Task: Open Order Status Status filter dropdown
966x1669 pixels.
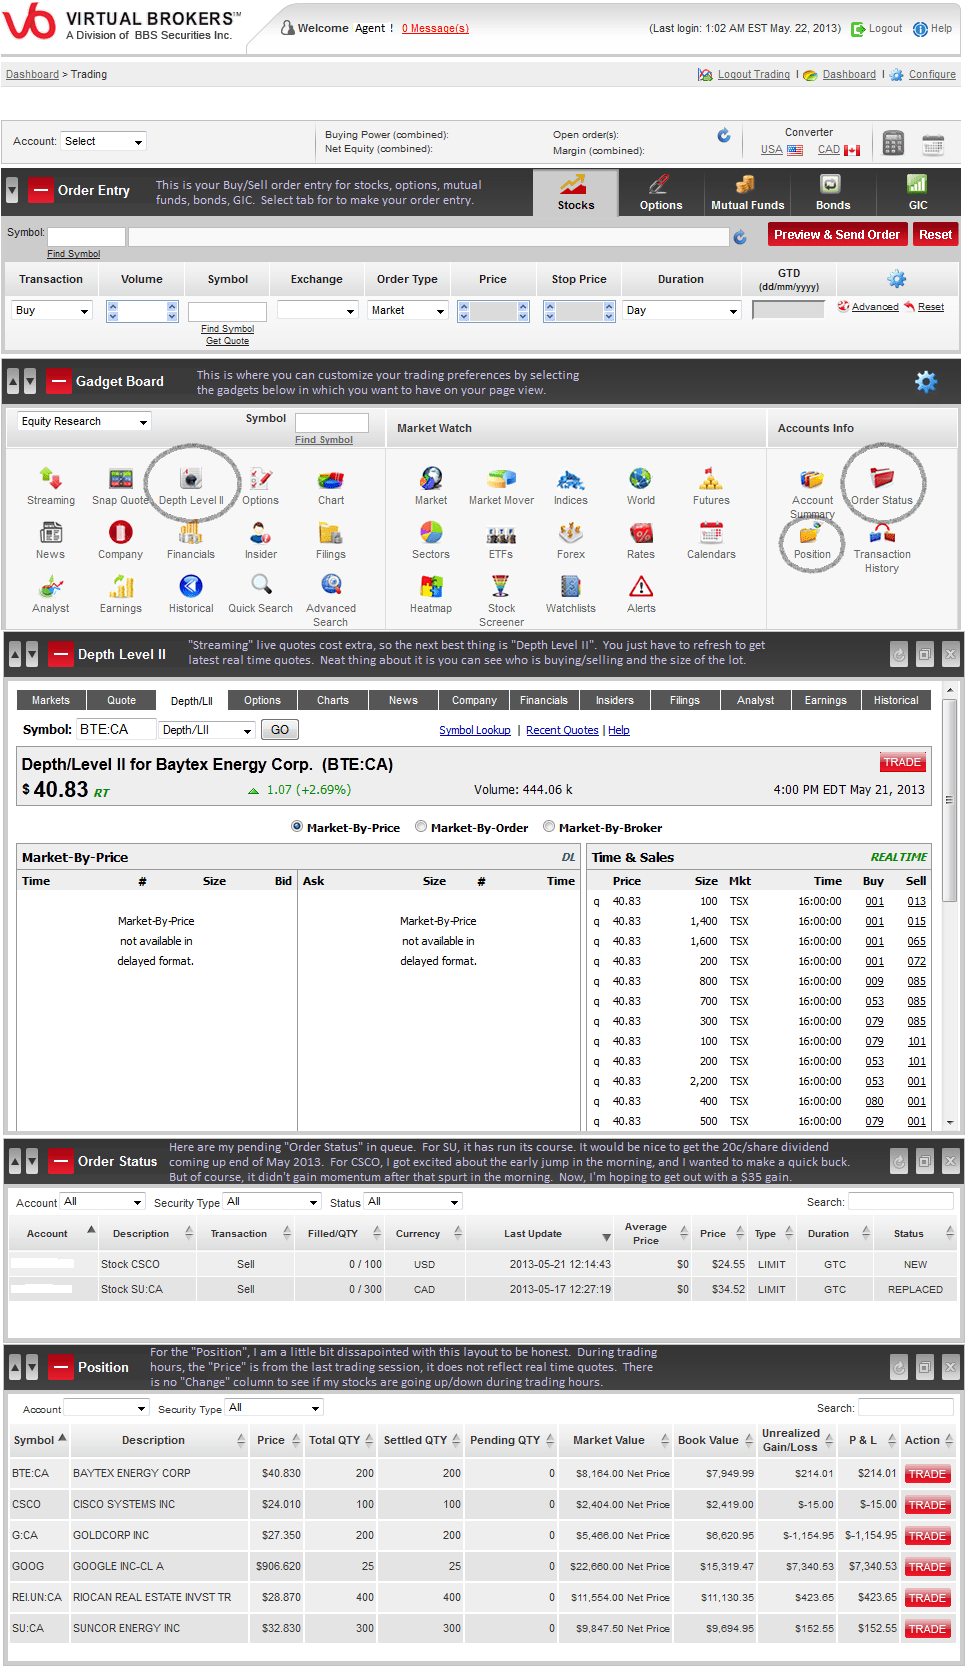Action: pyautogui.click(x=413, y=1202)
